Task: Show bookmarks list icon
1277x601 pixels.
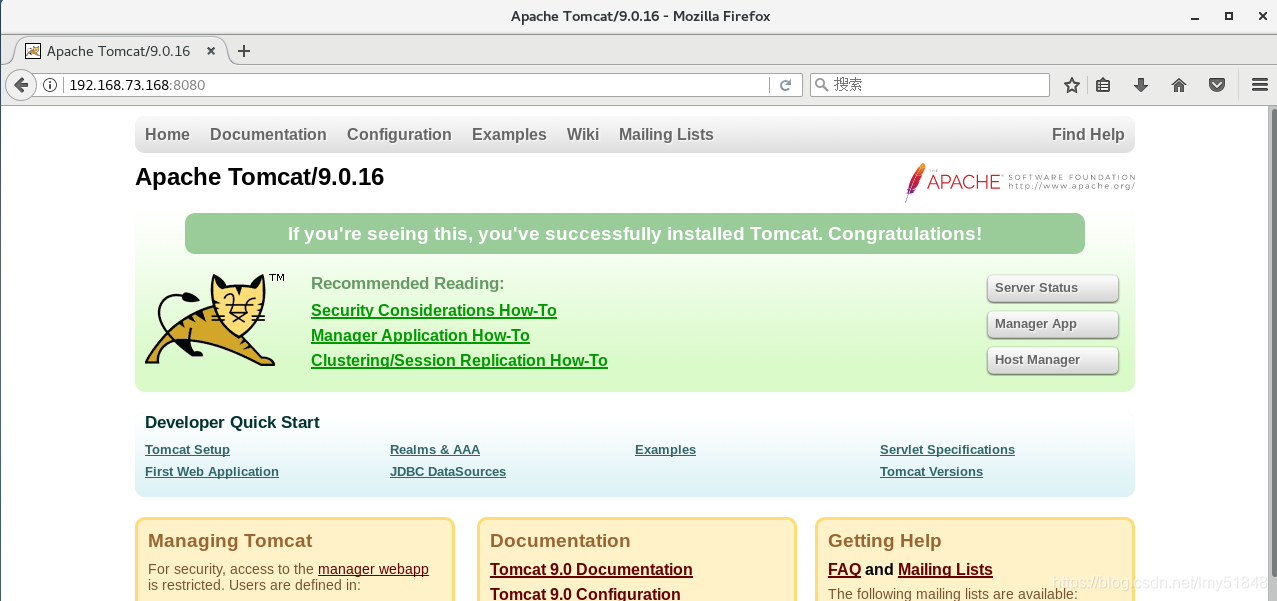Action: (1103, 85)
